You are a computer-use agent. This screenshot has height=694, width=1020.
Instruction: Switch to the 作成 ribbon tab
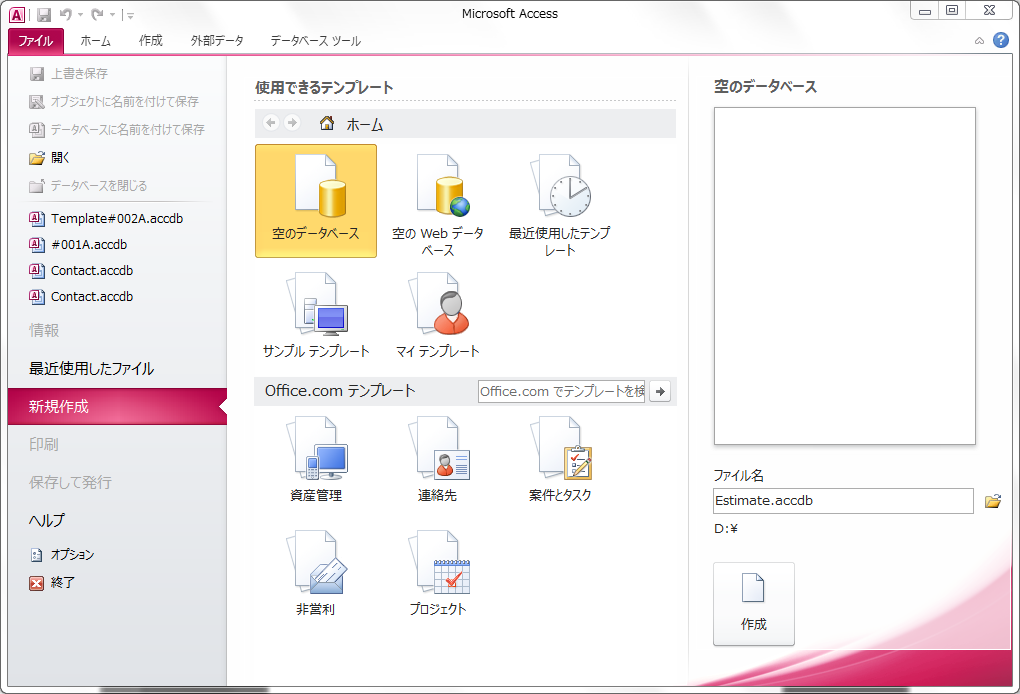coord(150,41)
